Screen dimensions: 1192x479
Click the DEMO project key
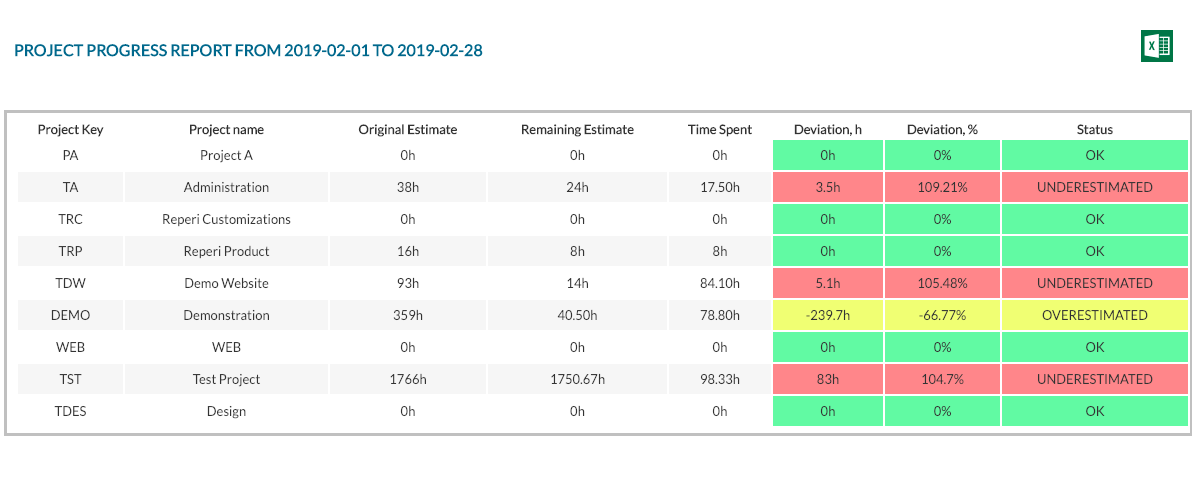tap(70, 315)
